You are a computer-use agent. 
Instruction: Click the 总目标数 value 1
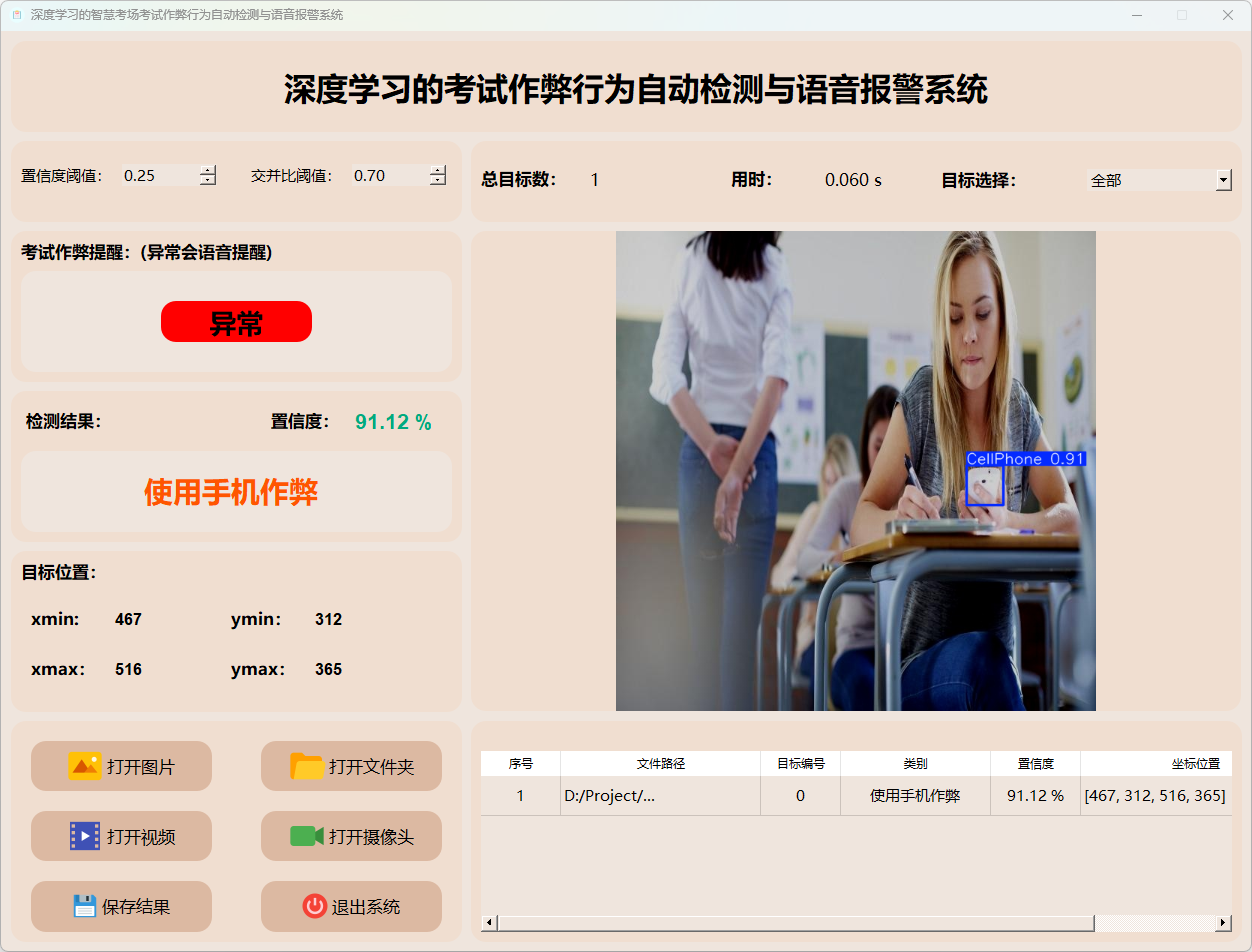pyautogui.click(x=594, y=180)
